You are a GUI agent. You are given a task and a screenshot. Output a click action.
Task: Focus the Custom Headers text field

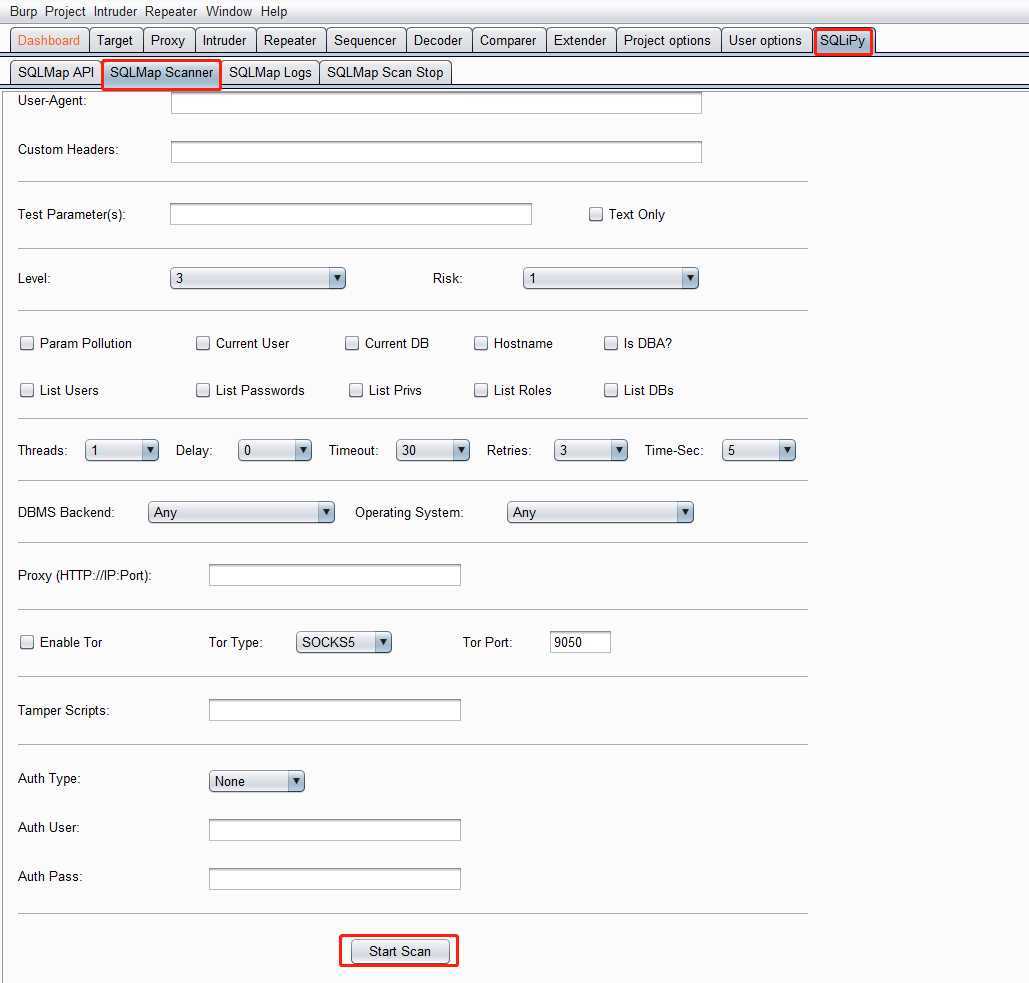click(436, 152)
